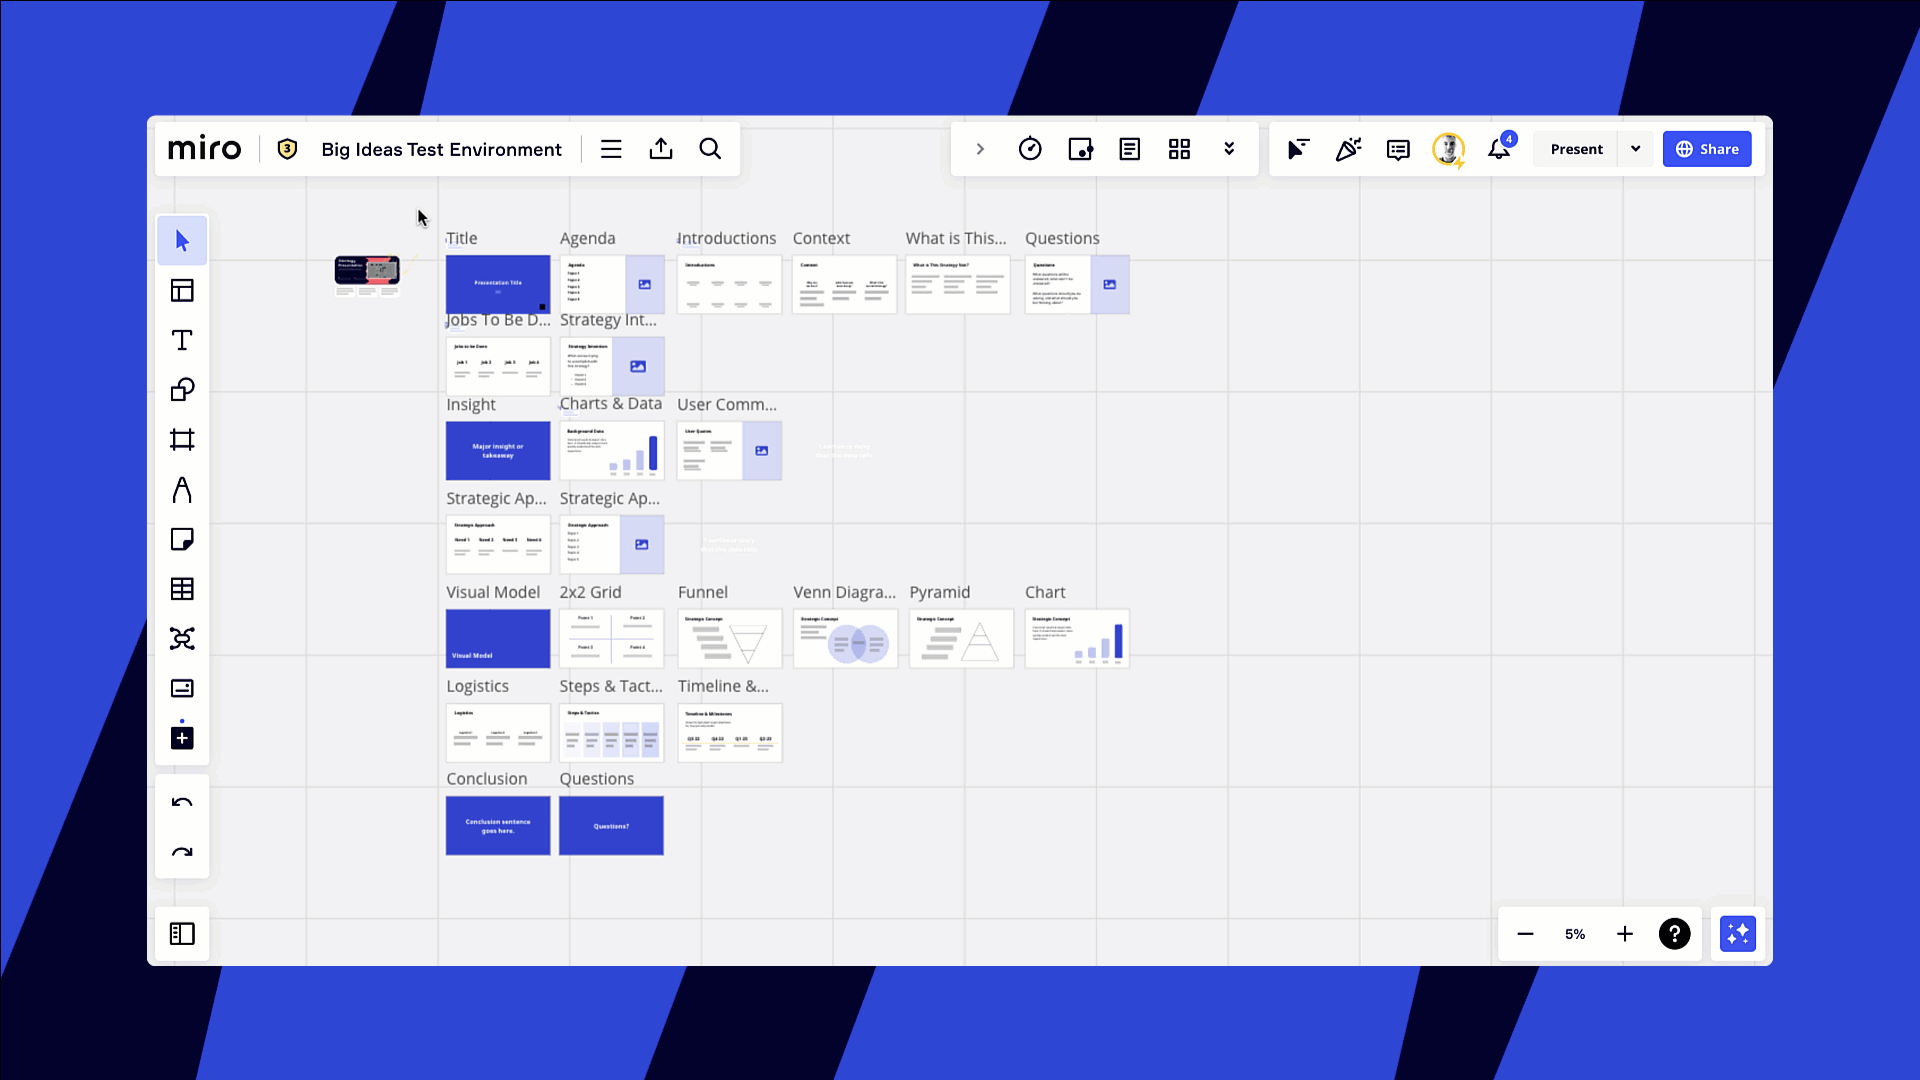The width and height of the screenshot is (1920, 1080).
Task: Zoom in with the plus button
Action: (x=1625, y=934)
